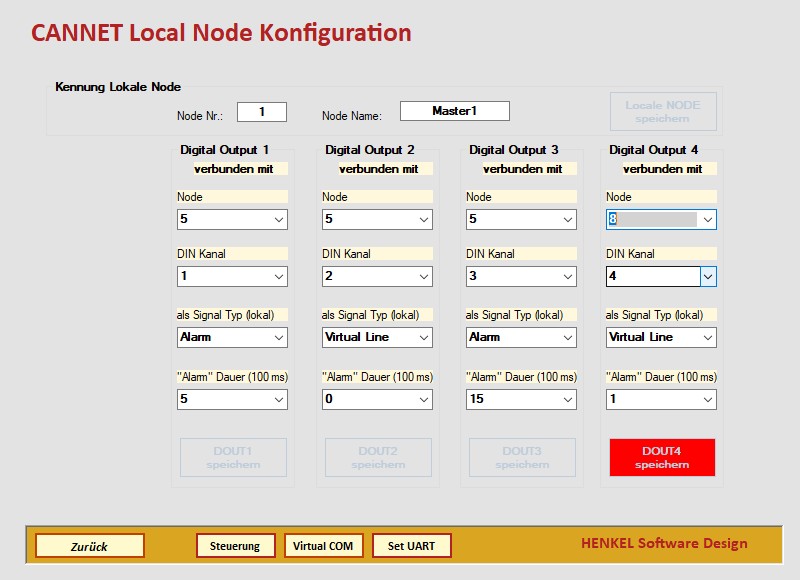The height and width of the screenshot is (580, 800).
Task: Open the Node dropdown under Digital Output 1
Action: (x=232, y=219)
